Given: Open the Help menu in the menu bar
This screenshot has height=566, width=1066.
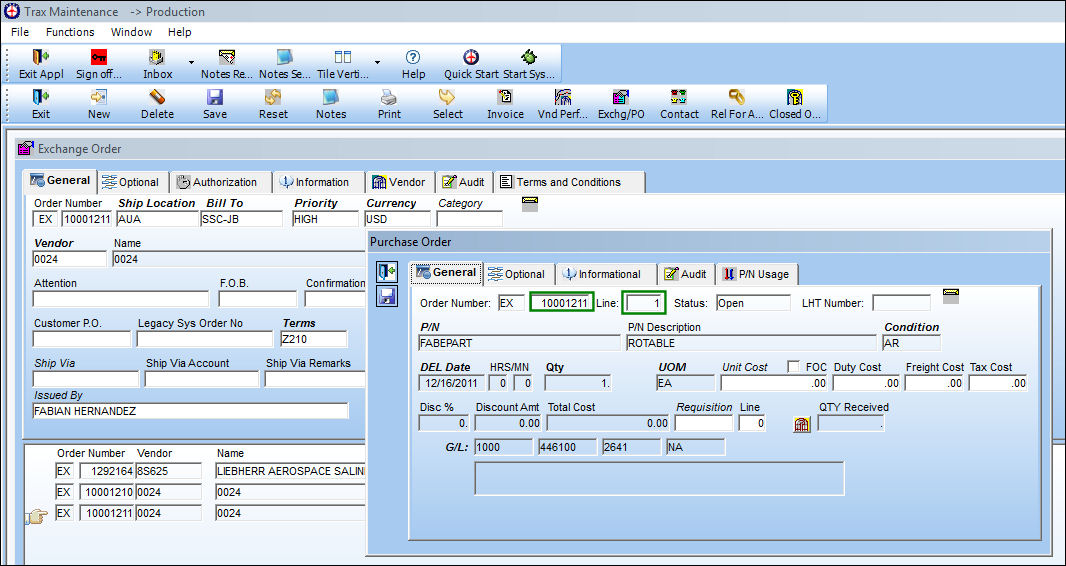Looking at the screenshot, I should (179, 32).
